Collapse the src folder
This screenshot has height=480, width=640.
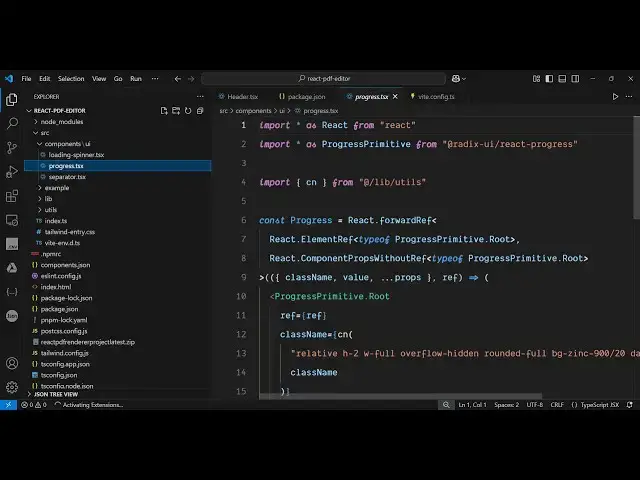click(36, 133)
